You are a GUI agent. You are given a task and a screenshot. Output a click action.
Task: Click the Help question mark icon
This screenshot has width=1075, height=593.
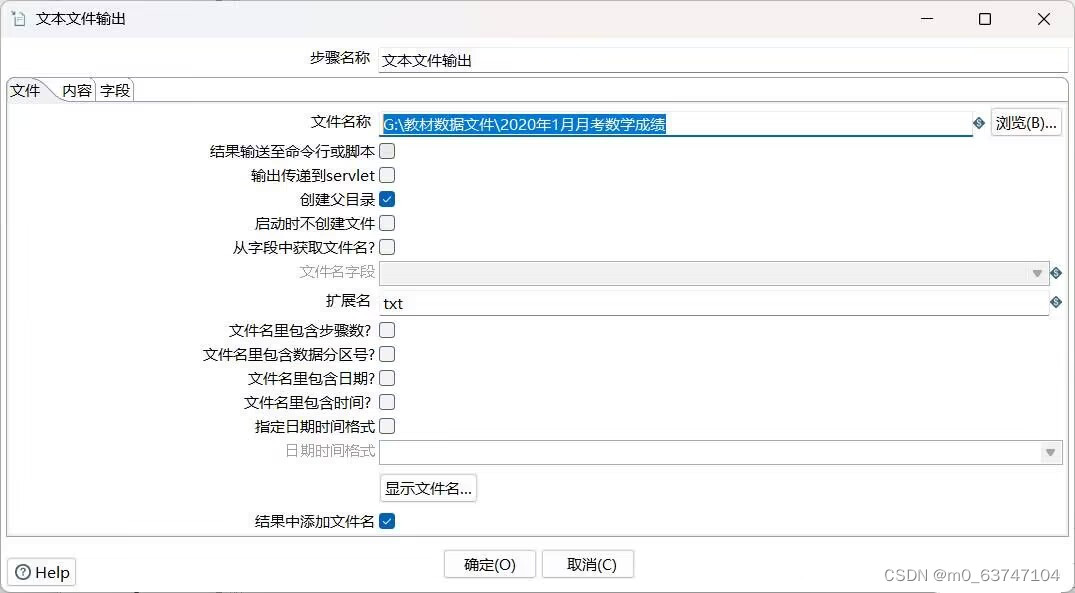coord(23,572)
